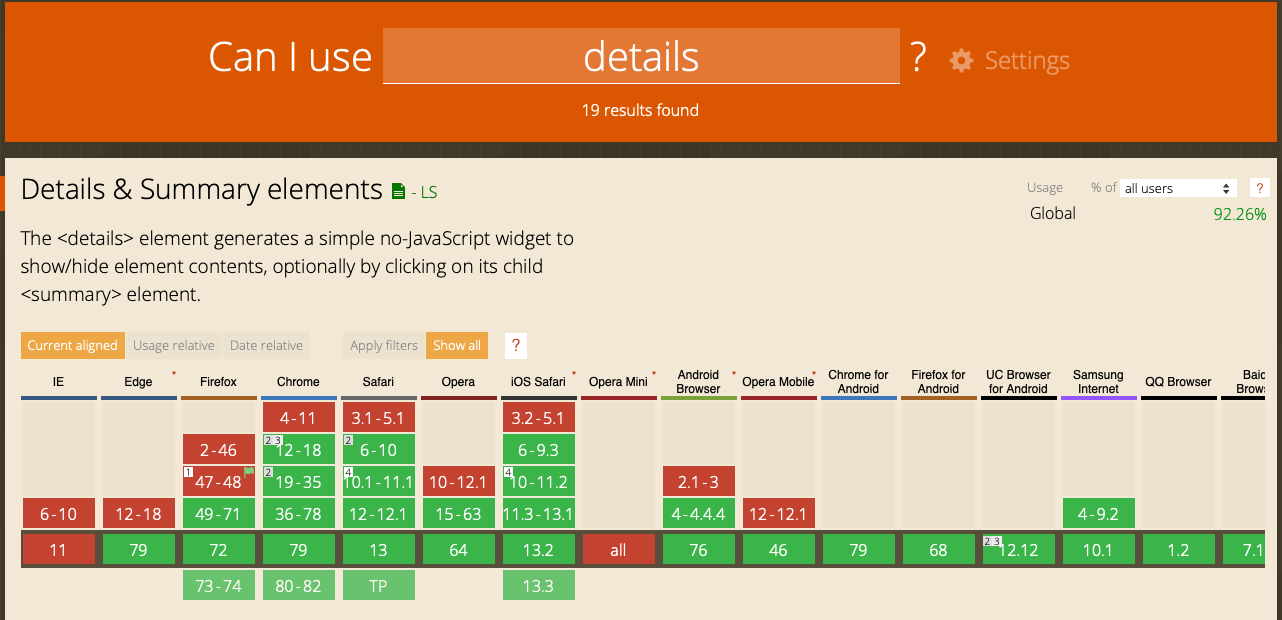Click the green document spec icon

(398, 191)
